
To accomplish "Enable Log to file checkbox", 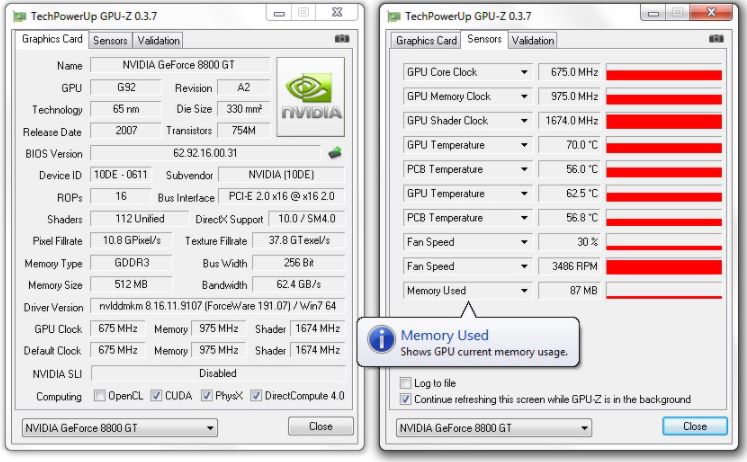I will [405, 383].
